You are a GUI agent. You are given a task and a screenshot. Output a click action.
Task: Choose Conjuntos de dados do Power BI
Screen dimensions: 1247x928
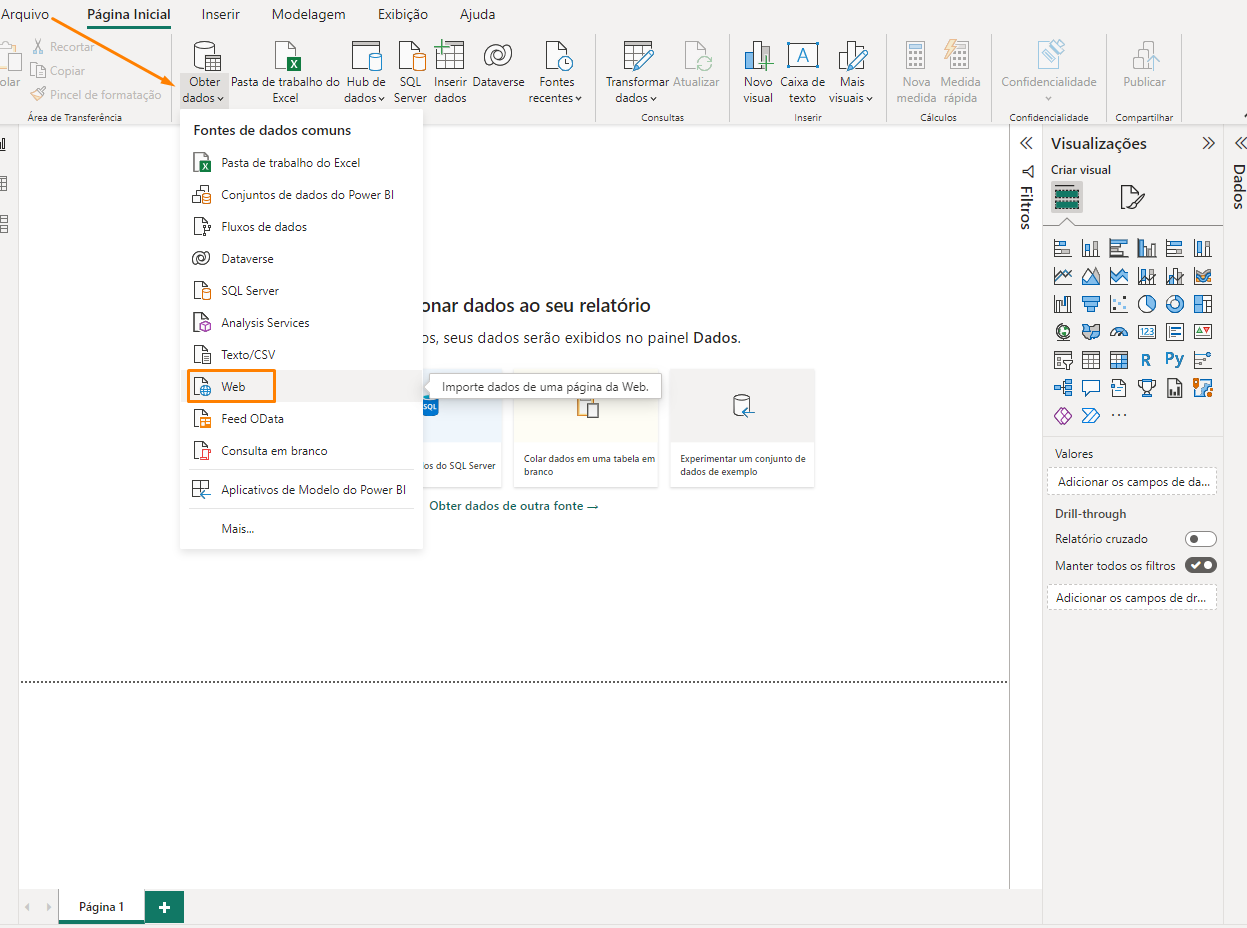tap(301, 195)
